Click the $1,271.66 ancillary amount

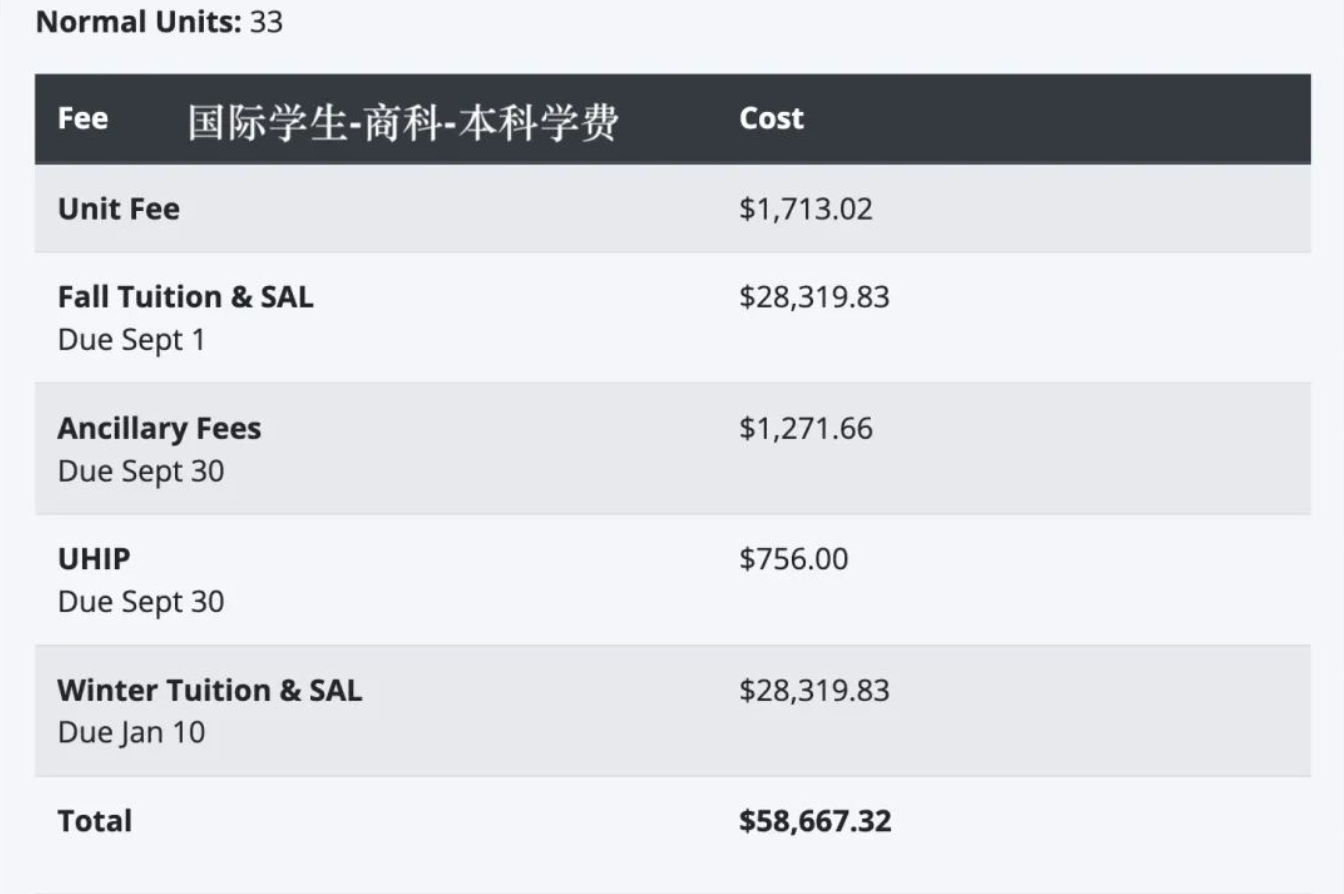[805, 428]
